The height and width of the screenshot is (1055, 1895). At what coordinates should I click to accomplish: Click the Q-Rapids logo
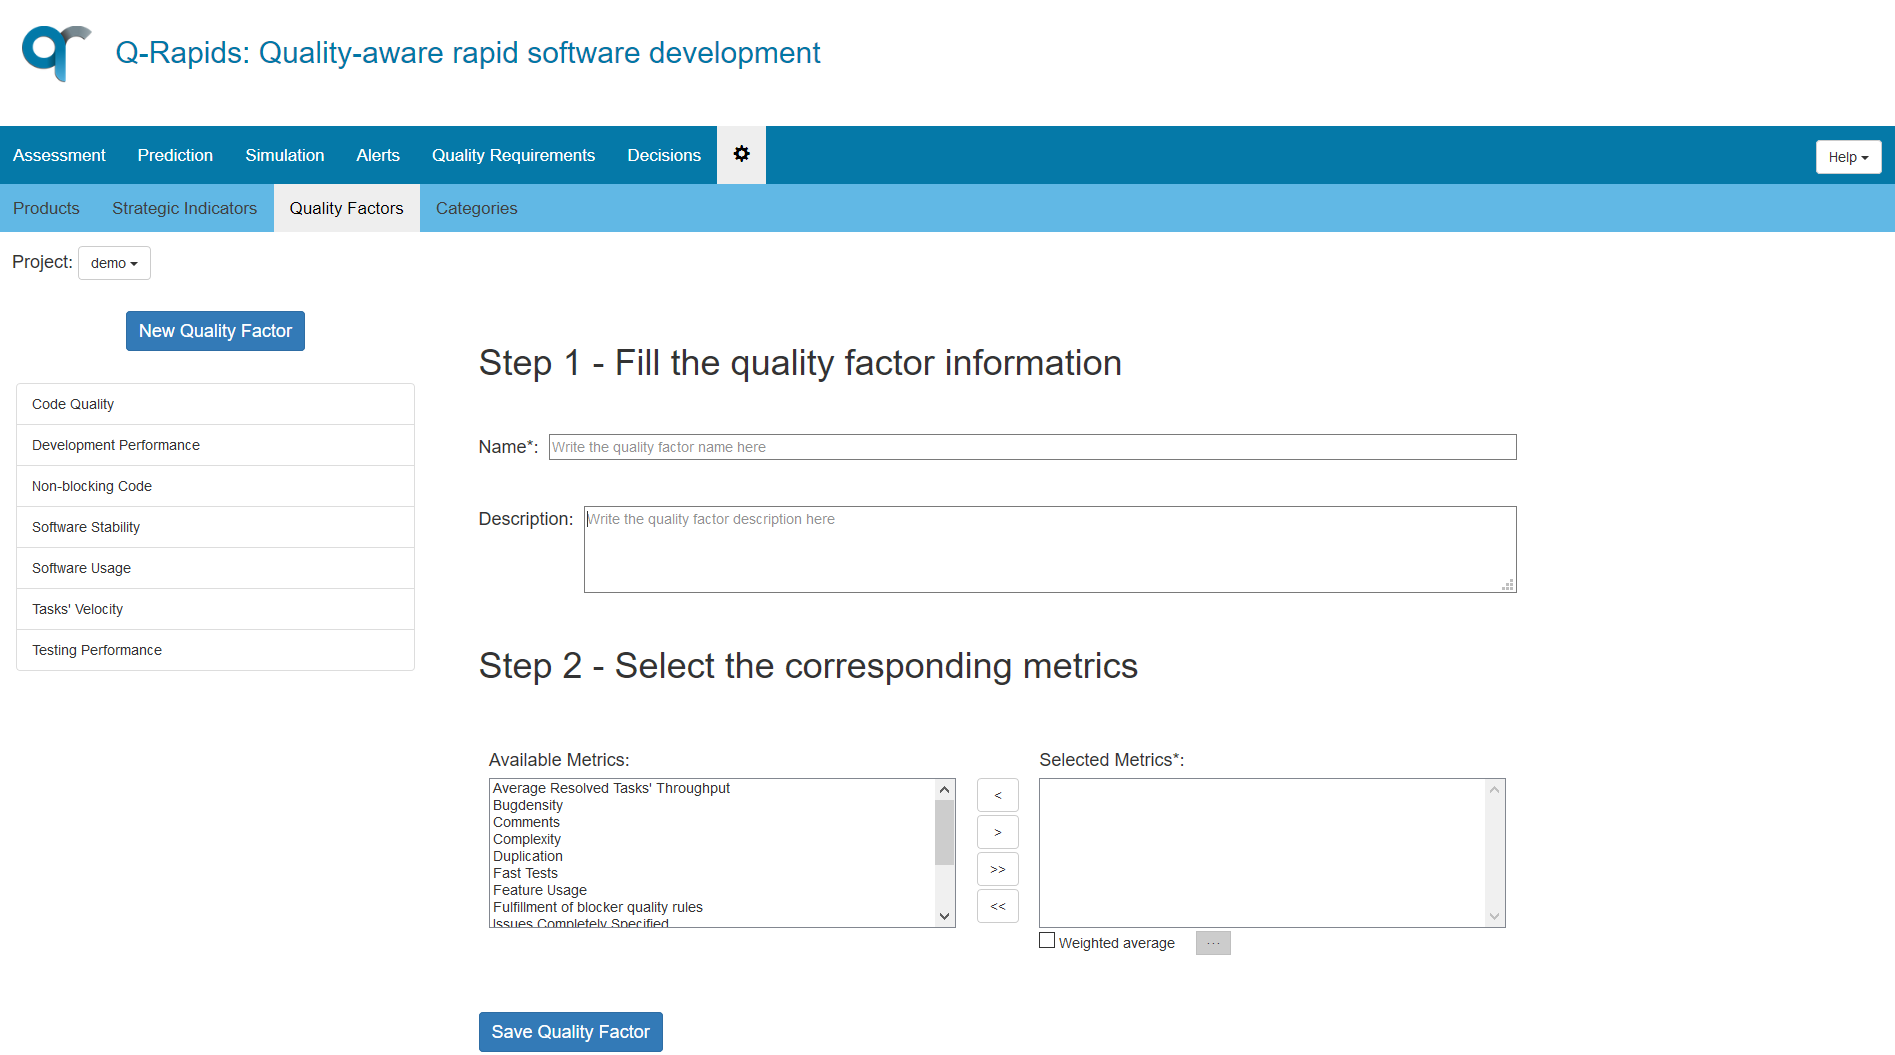pyautogui.click(x=55, y=53)
